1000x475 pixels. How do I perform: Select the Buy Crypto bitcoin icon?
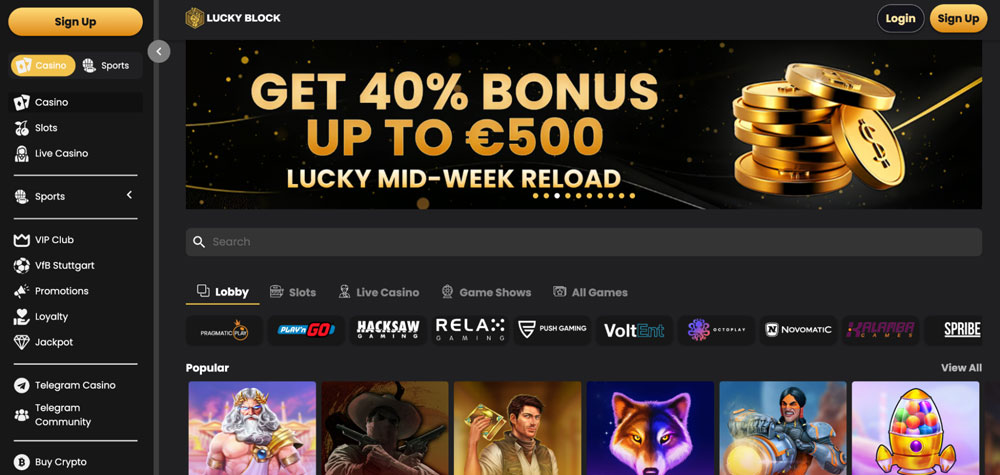point(22,462)
